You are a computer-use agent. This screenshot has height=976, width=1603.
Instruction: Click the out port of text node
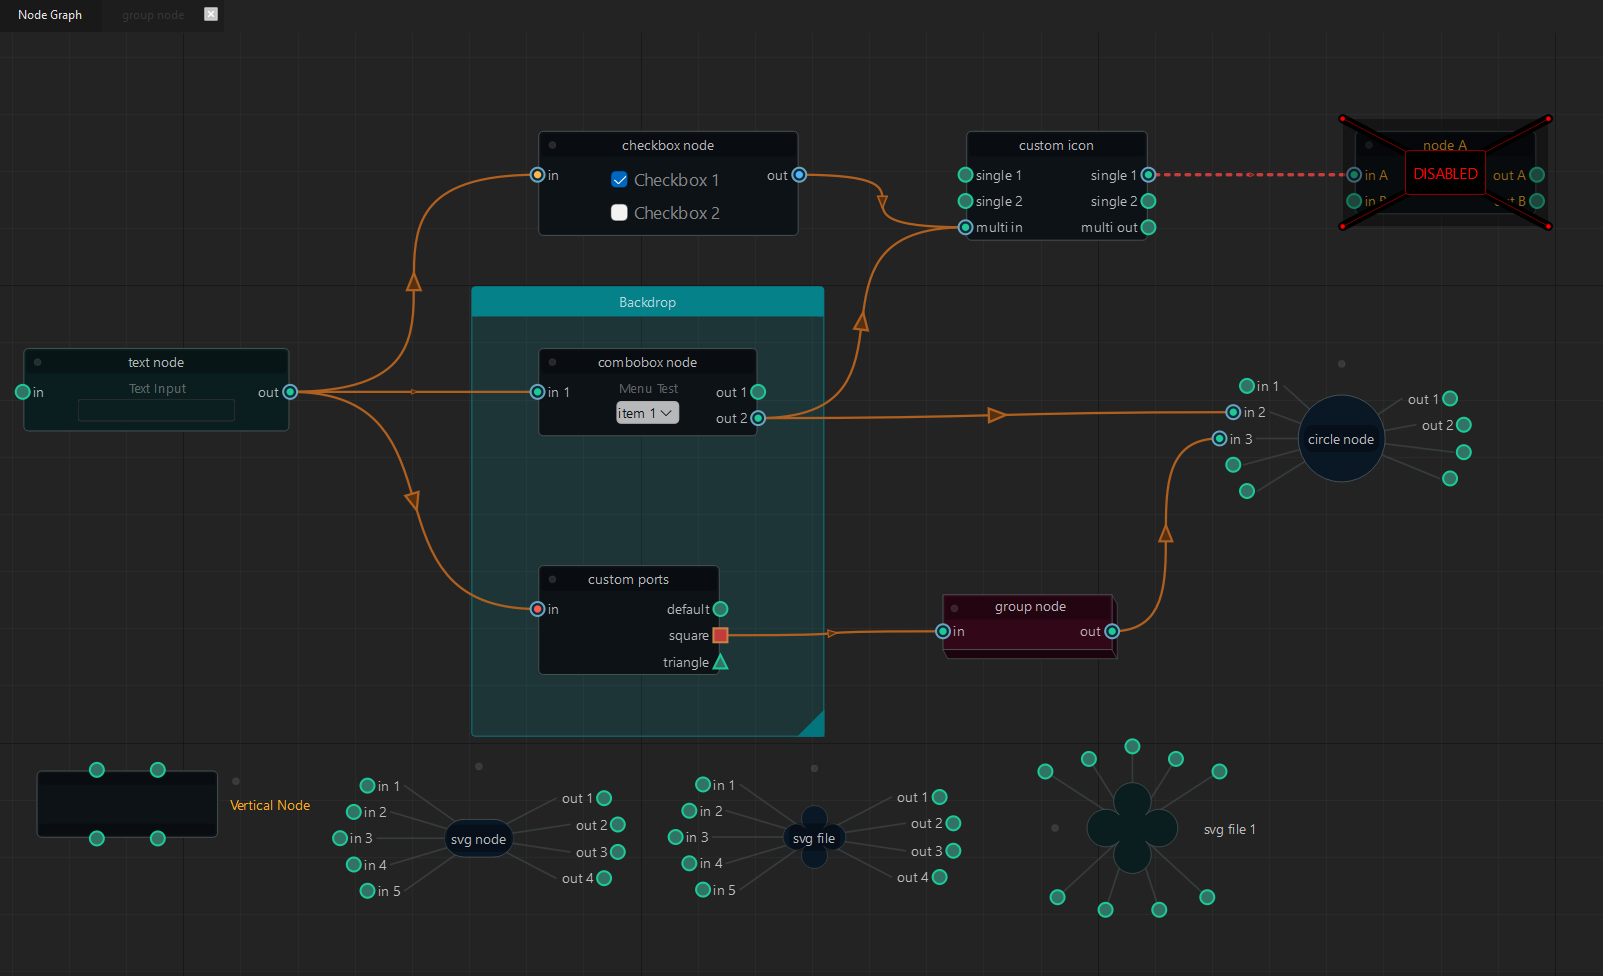[x=290, y=392]
